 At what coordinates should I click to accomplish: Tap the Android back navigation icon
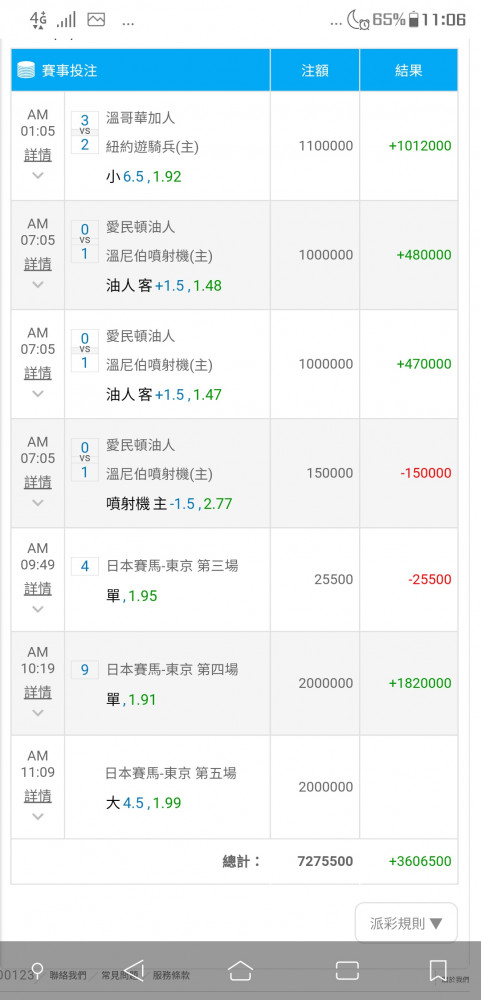point(134,970)
